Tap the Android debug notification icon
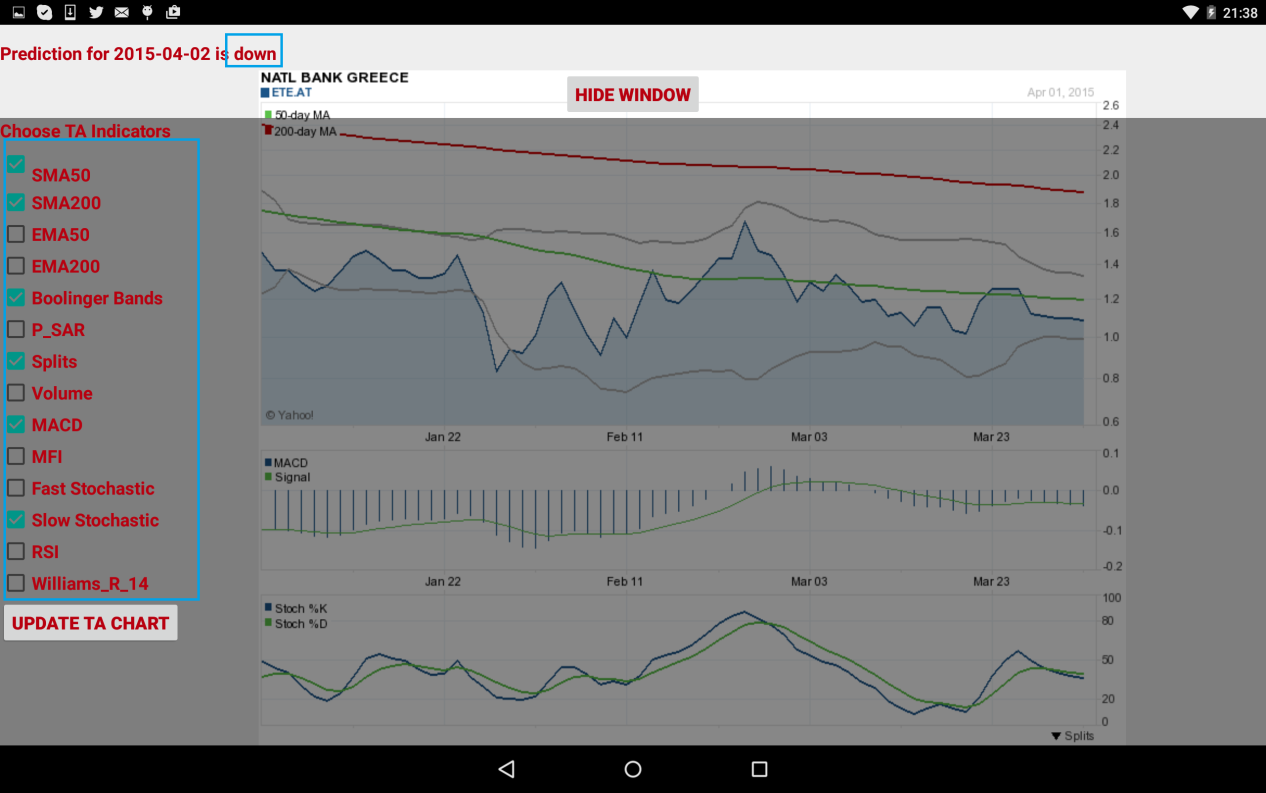This screenshot has width=1266, height=793. coord(148,12)
